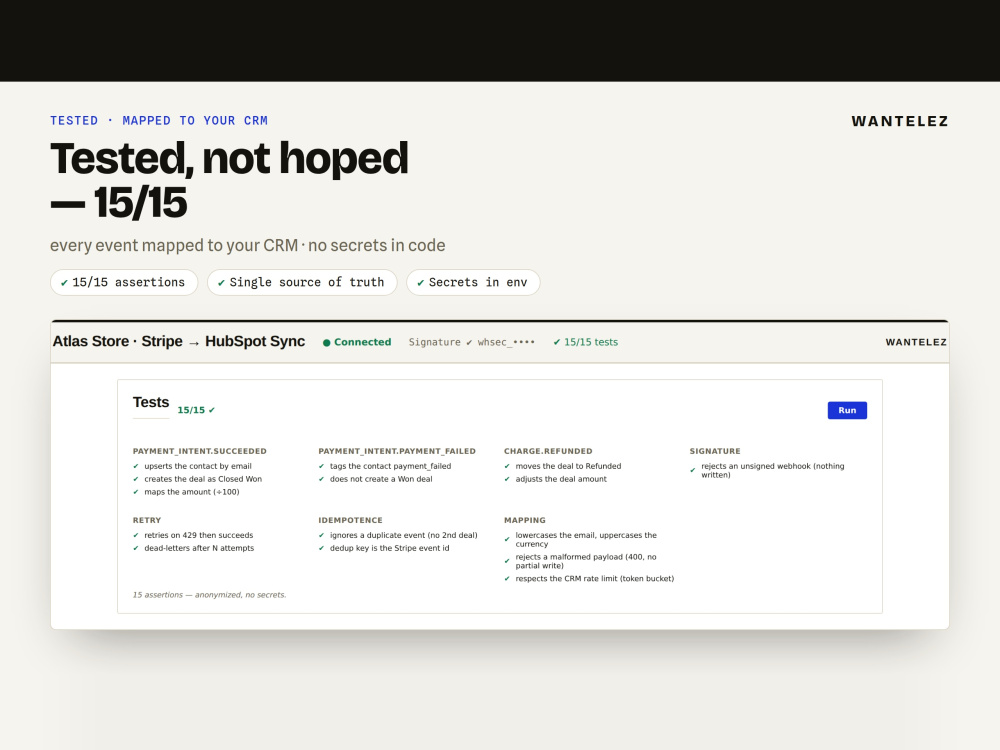Screen dimensions: 1000x750
Task: Click checkmark beside 'rejects an unsigned webhook'
Action: point(693,471)
